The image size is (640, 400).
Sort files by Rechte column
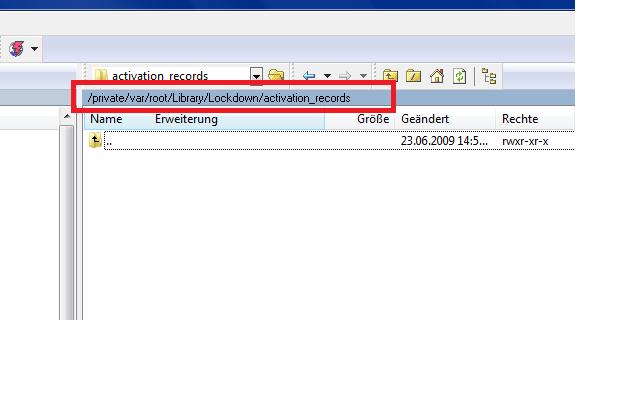click(x=520, y=119)
